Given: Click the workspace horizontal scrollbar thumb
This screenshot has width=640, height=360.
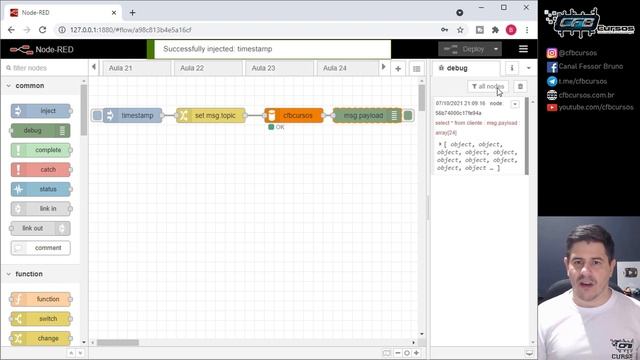Looking at the screenshot, I should (x=118, y=342).
